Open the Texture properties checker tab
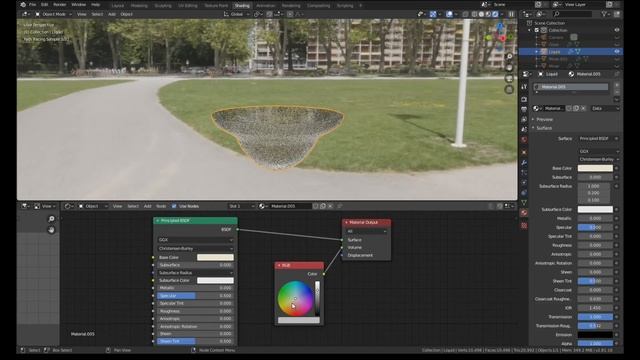The image size is (640, 360). point(524,225)
